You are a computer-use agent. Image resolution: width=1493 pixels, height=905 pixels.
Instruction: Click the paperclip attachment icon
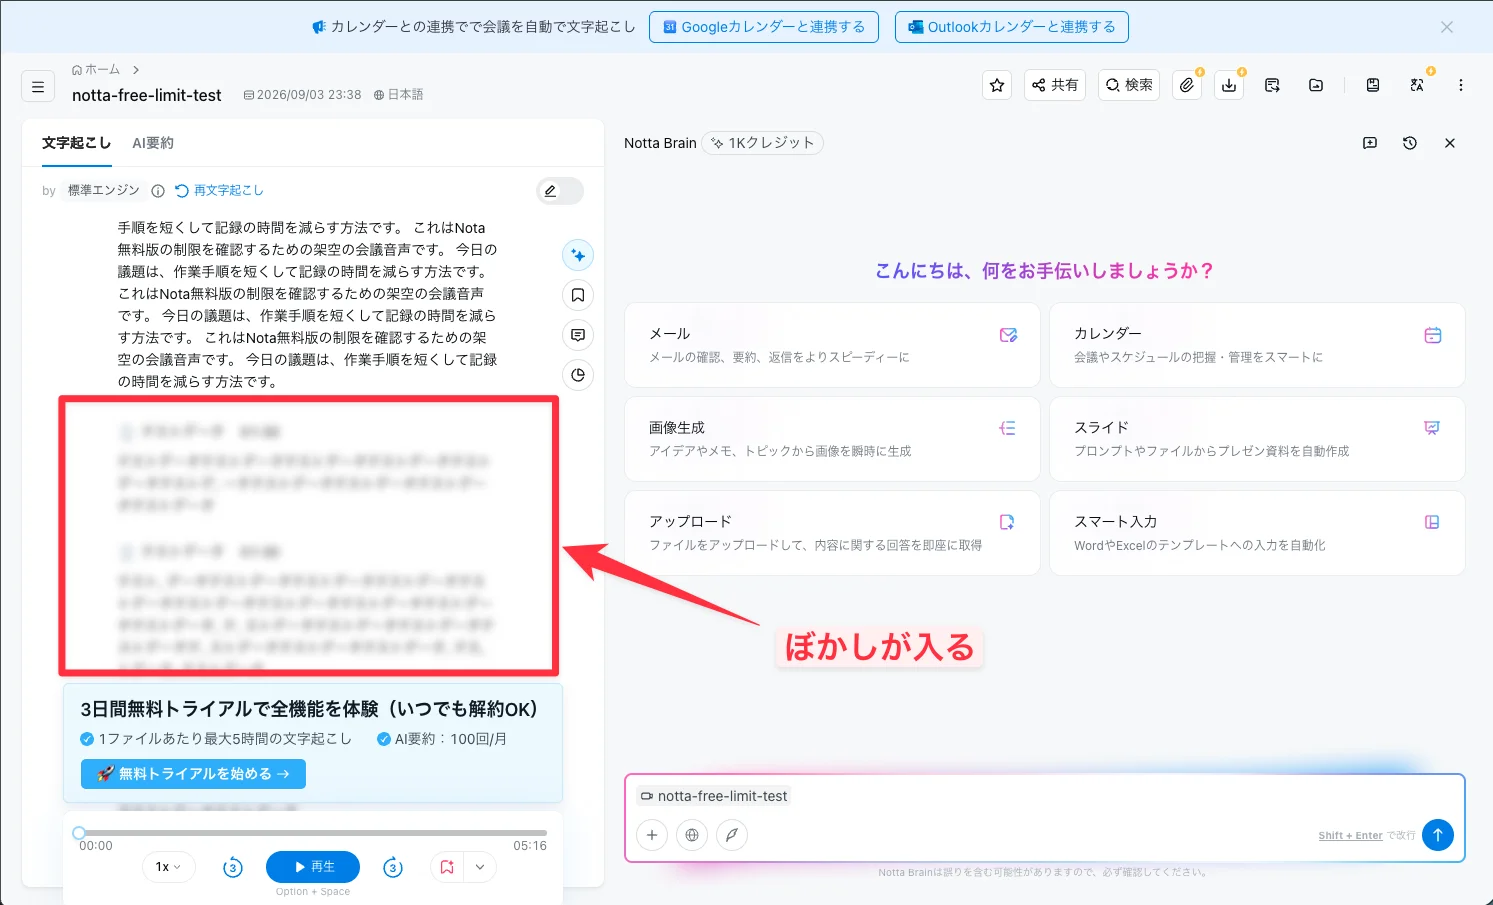(x=1187, y=85)
